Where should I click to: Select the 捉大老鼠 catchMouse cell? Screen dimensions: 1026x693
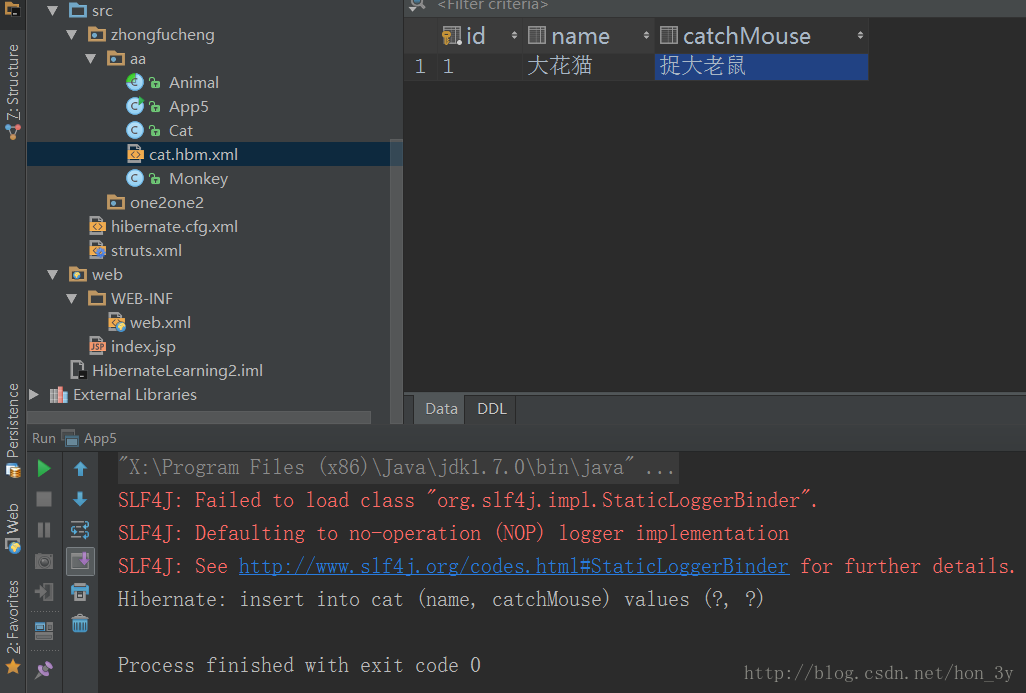(x=761, y=66)
